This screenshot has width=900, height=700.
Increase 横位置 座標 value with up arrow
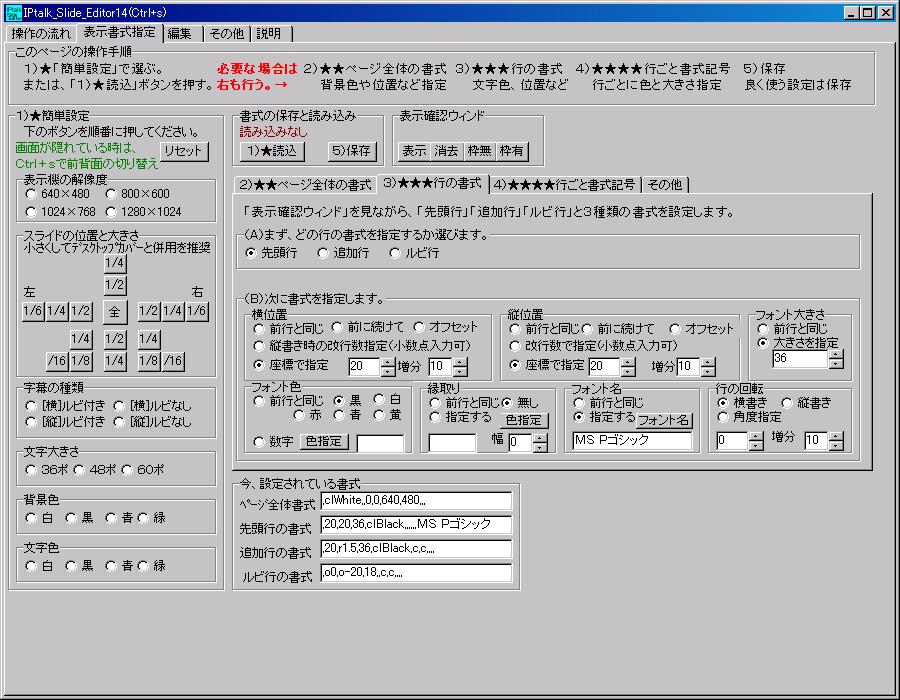coord(388,362)
